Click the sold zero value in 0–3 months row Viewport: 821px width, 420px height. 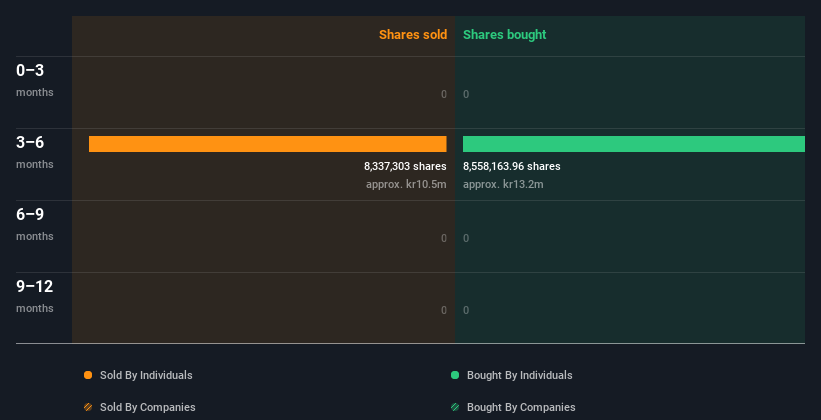pyautogui.click(x=443, y=94)
